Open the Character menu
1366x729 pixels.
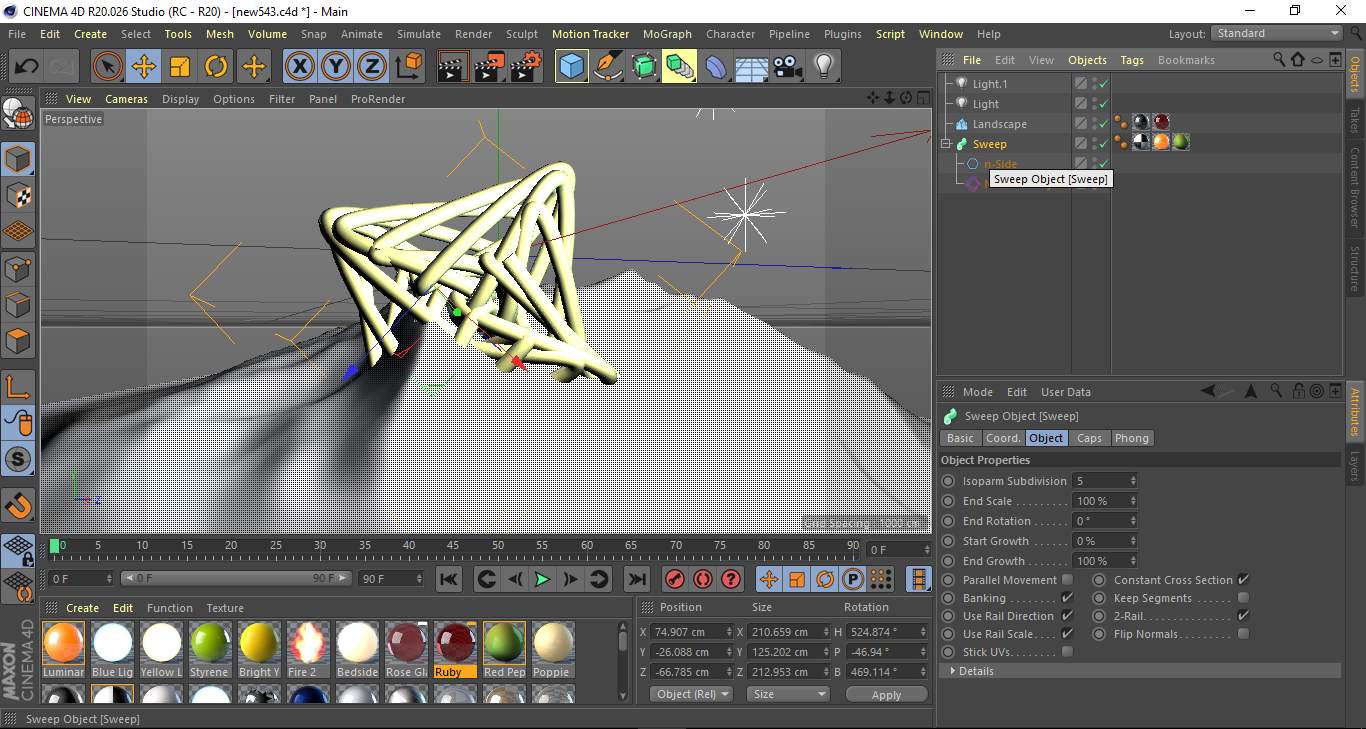[x=730, y=34]
